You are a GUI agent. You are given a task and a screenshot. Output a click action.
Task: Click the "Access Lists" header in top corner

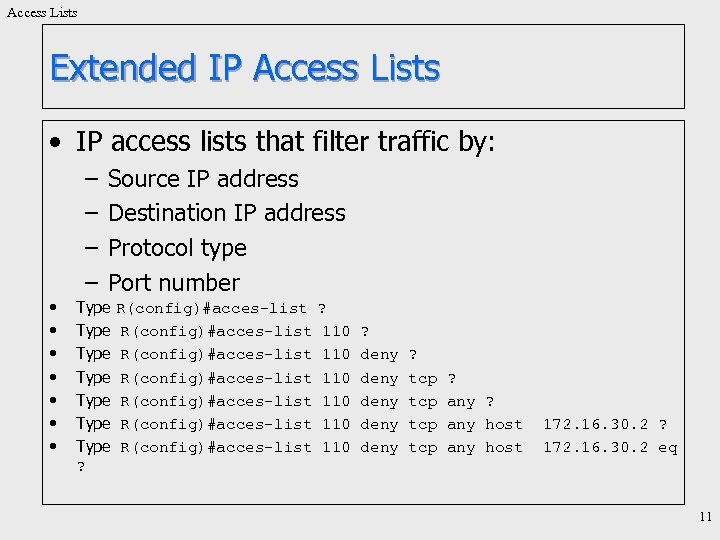42,12
